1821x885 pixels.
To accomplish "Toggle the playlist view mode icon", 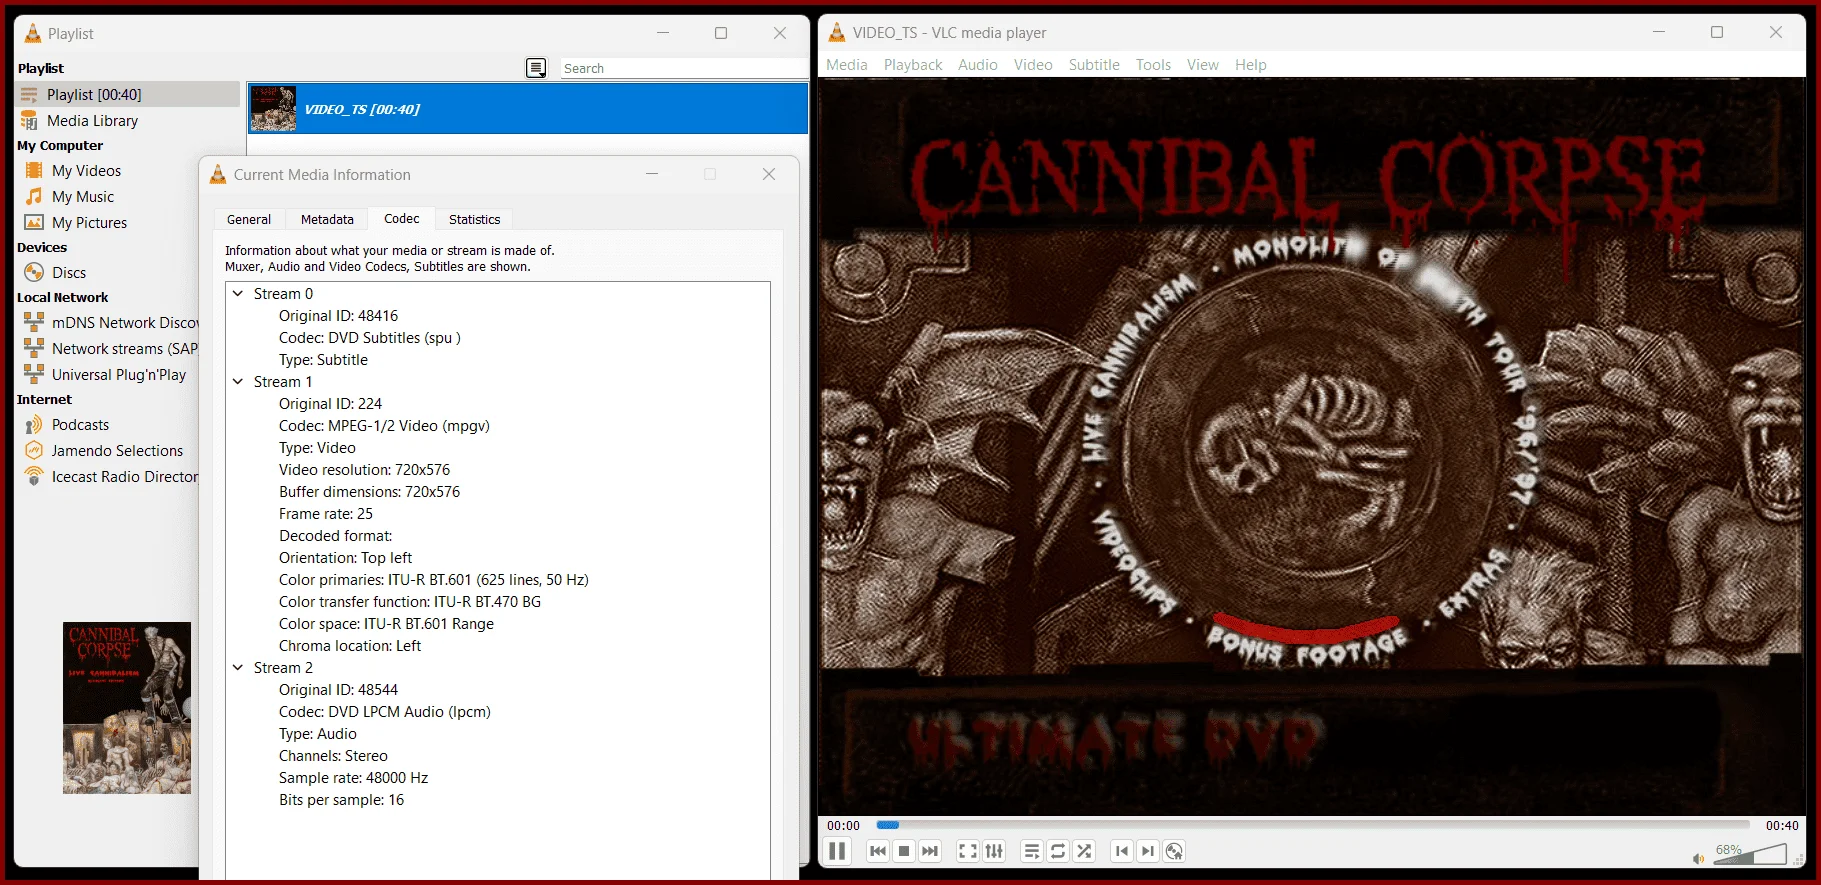I will tap(537, 68).
